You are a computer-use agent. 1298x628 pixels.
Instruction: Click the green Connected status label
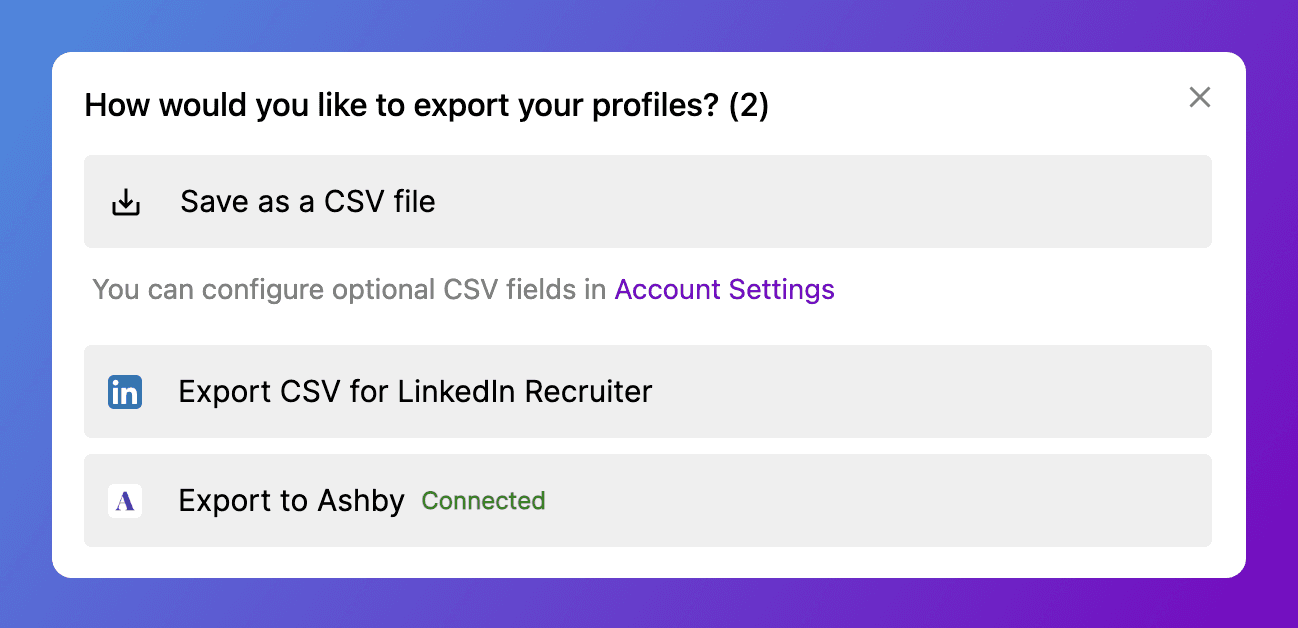tap(483, 501)
